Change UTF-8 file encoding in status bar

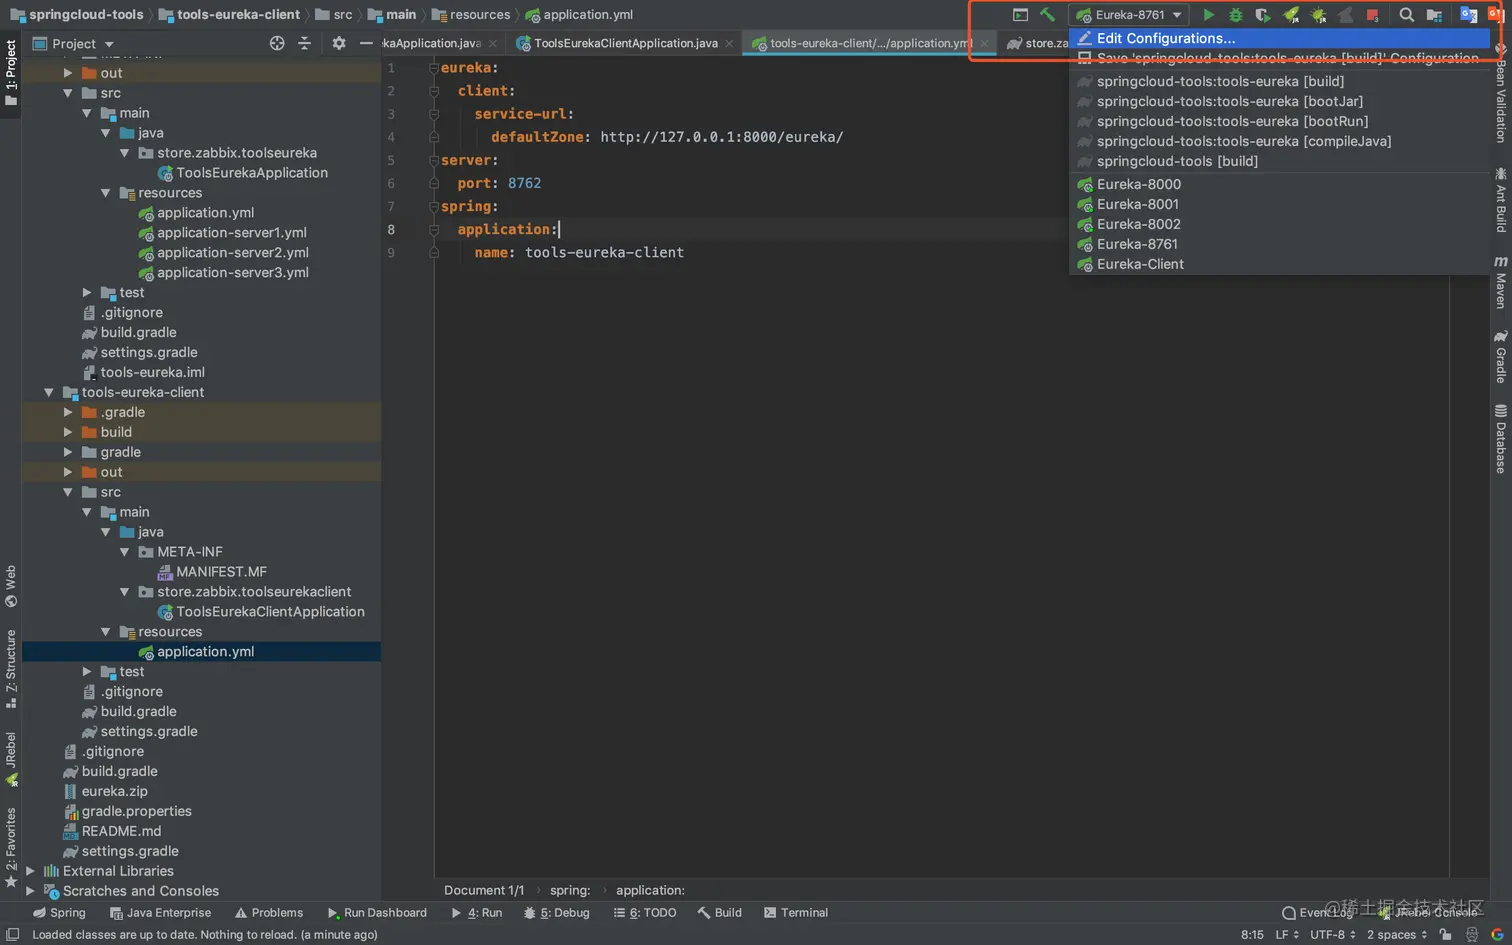[1333, 935]
